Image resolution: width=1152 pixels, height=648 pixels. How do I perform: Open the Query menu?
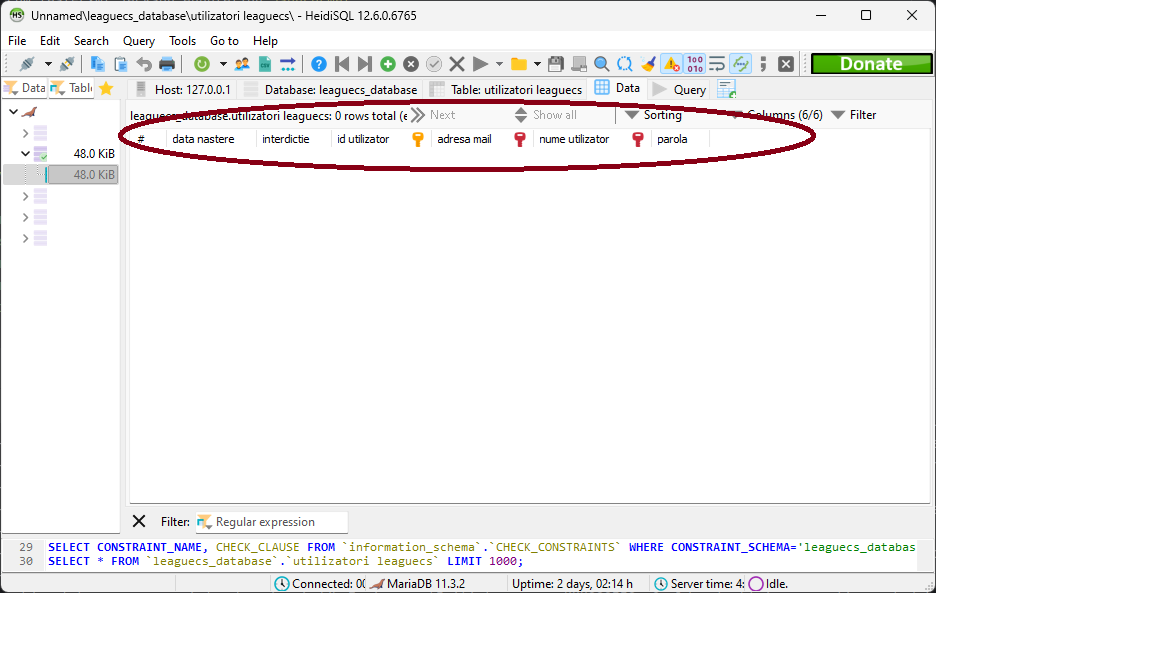139,40
